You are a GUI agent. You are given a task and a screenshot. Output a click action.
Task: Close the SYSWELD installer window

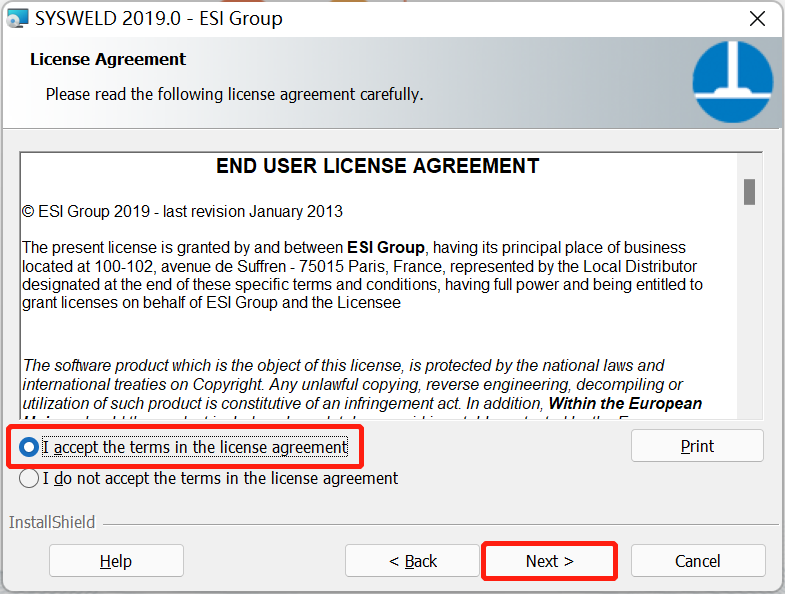757,18
